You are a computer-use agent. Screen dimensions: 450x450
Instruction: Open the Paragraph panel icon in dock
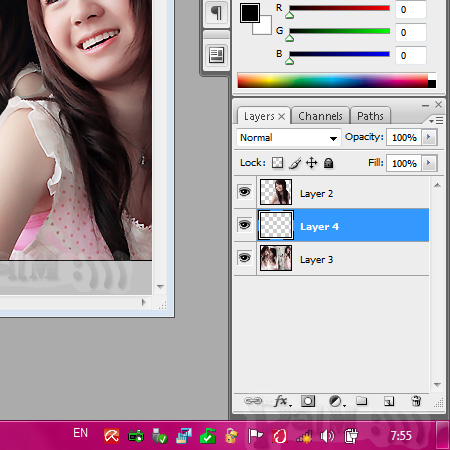coord(216,55)
